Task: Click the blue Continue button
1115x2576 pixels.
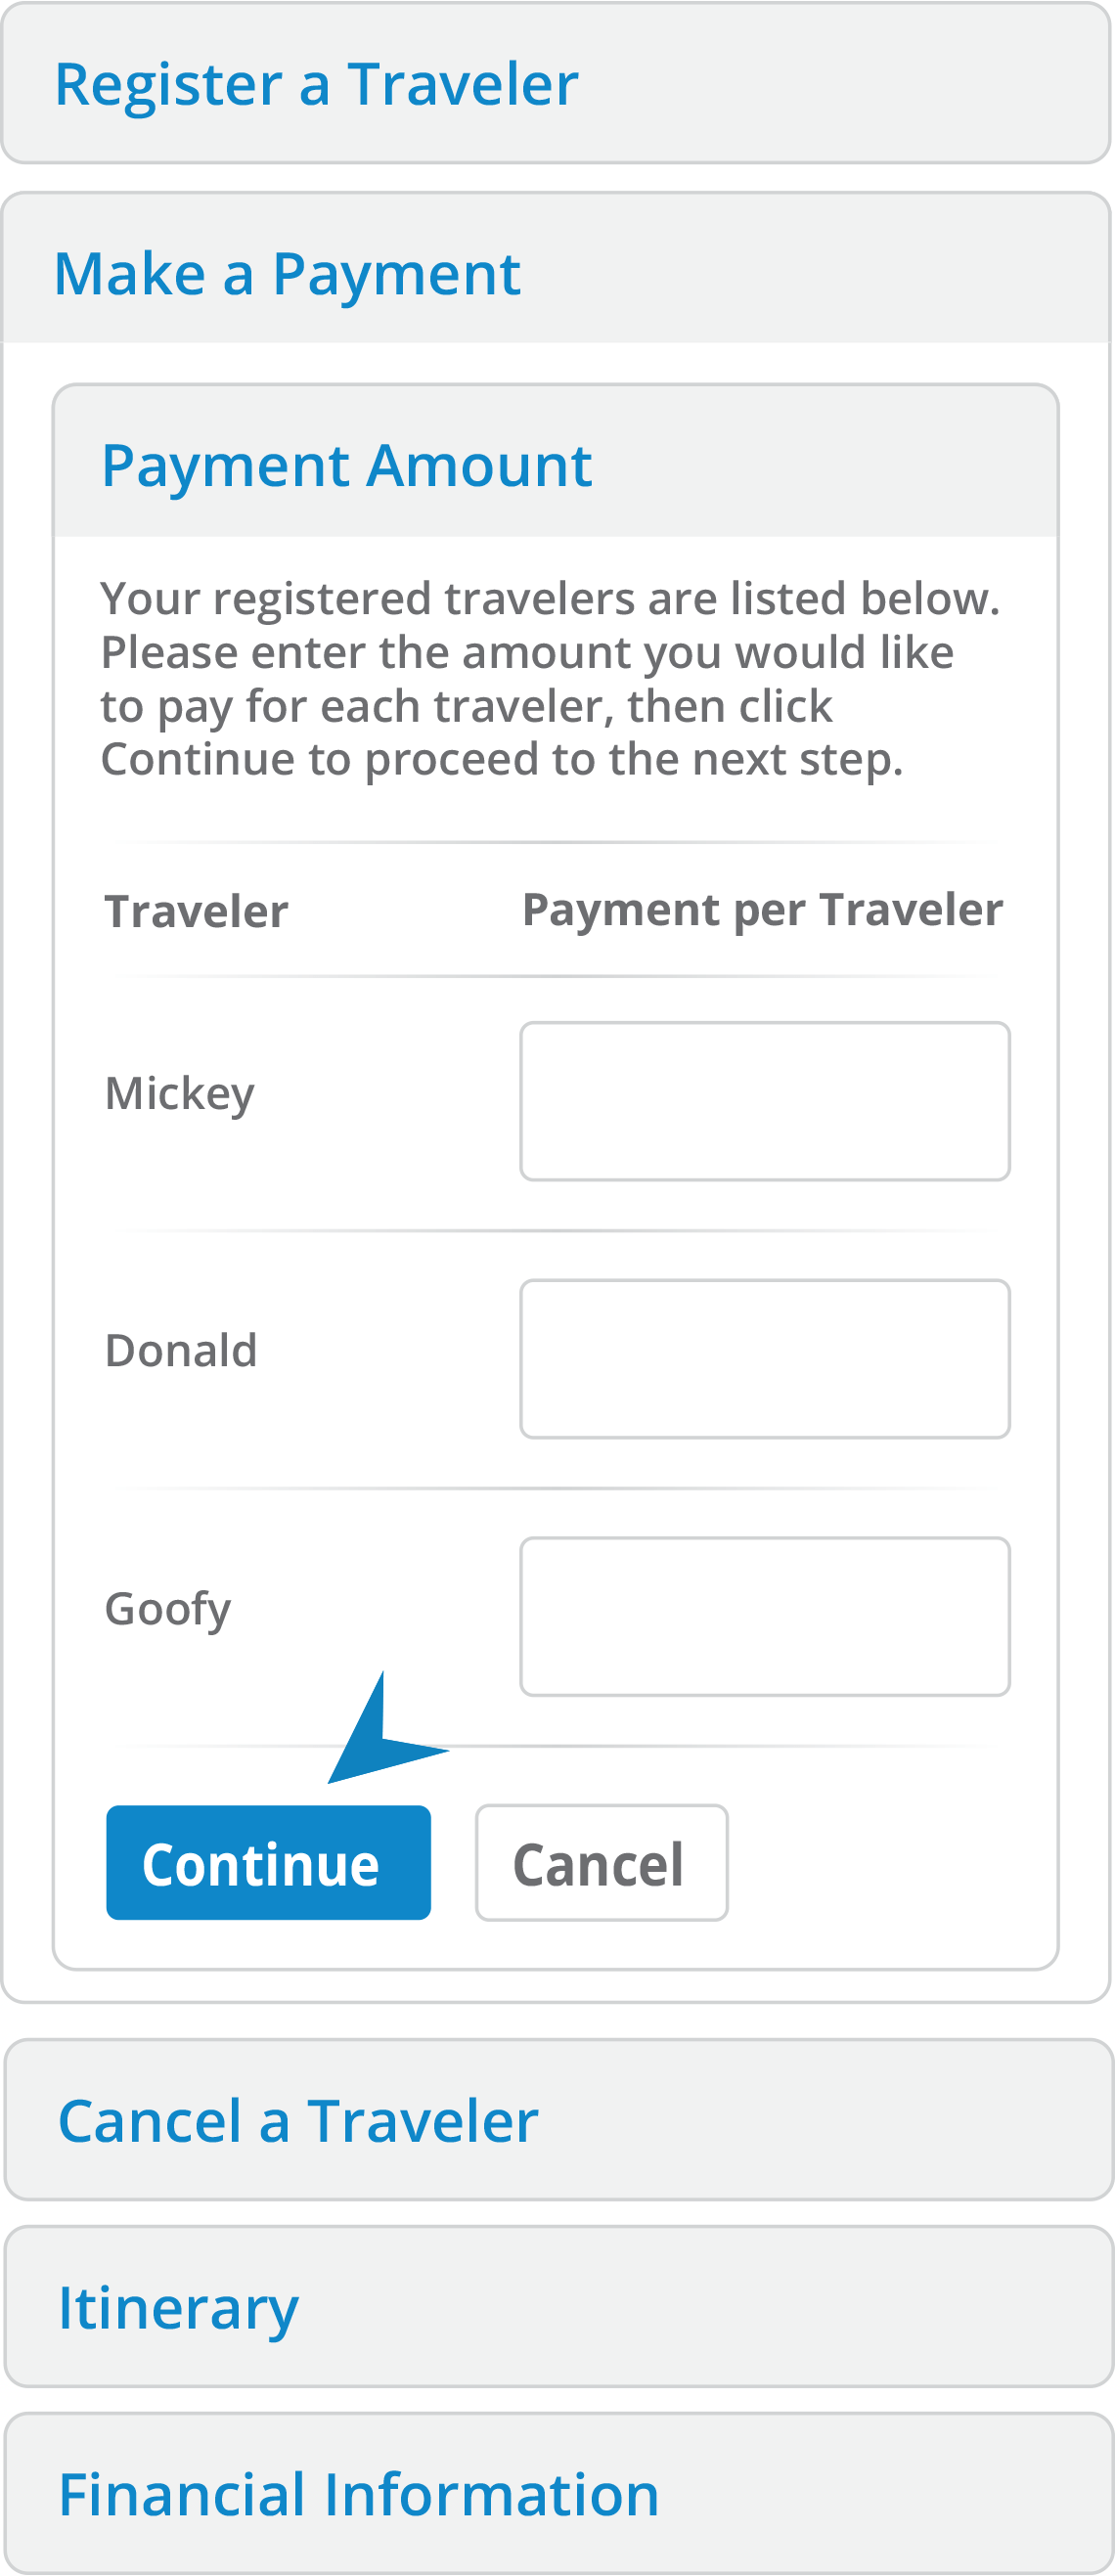Action: (x=268, y=1862)
